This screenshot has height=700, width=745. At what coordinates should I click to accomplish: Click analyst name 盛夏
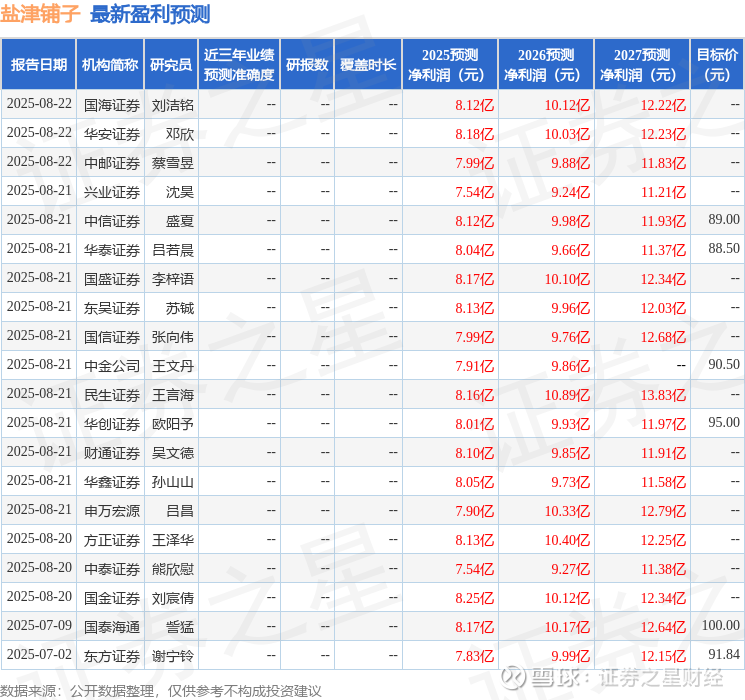pos(180,221)
